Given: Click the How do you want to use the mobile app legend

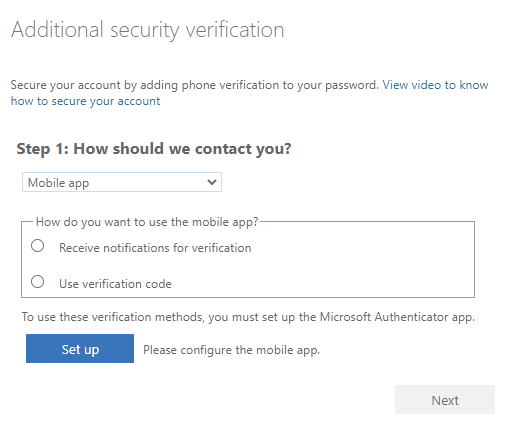Looking at the screenshot, I should 147,222.
